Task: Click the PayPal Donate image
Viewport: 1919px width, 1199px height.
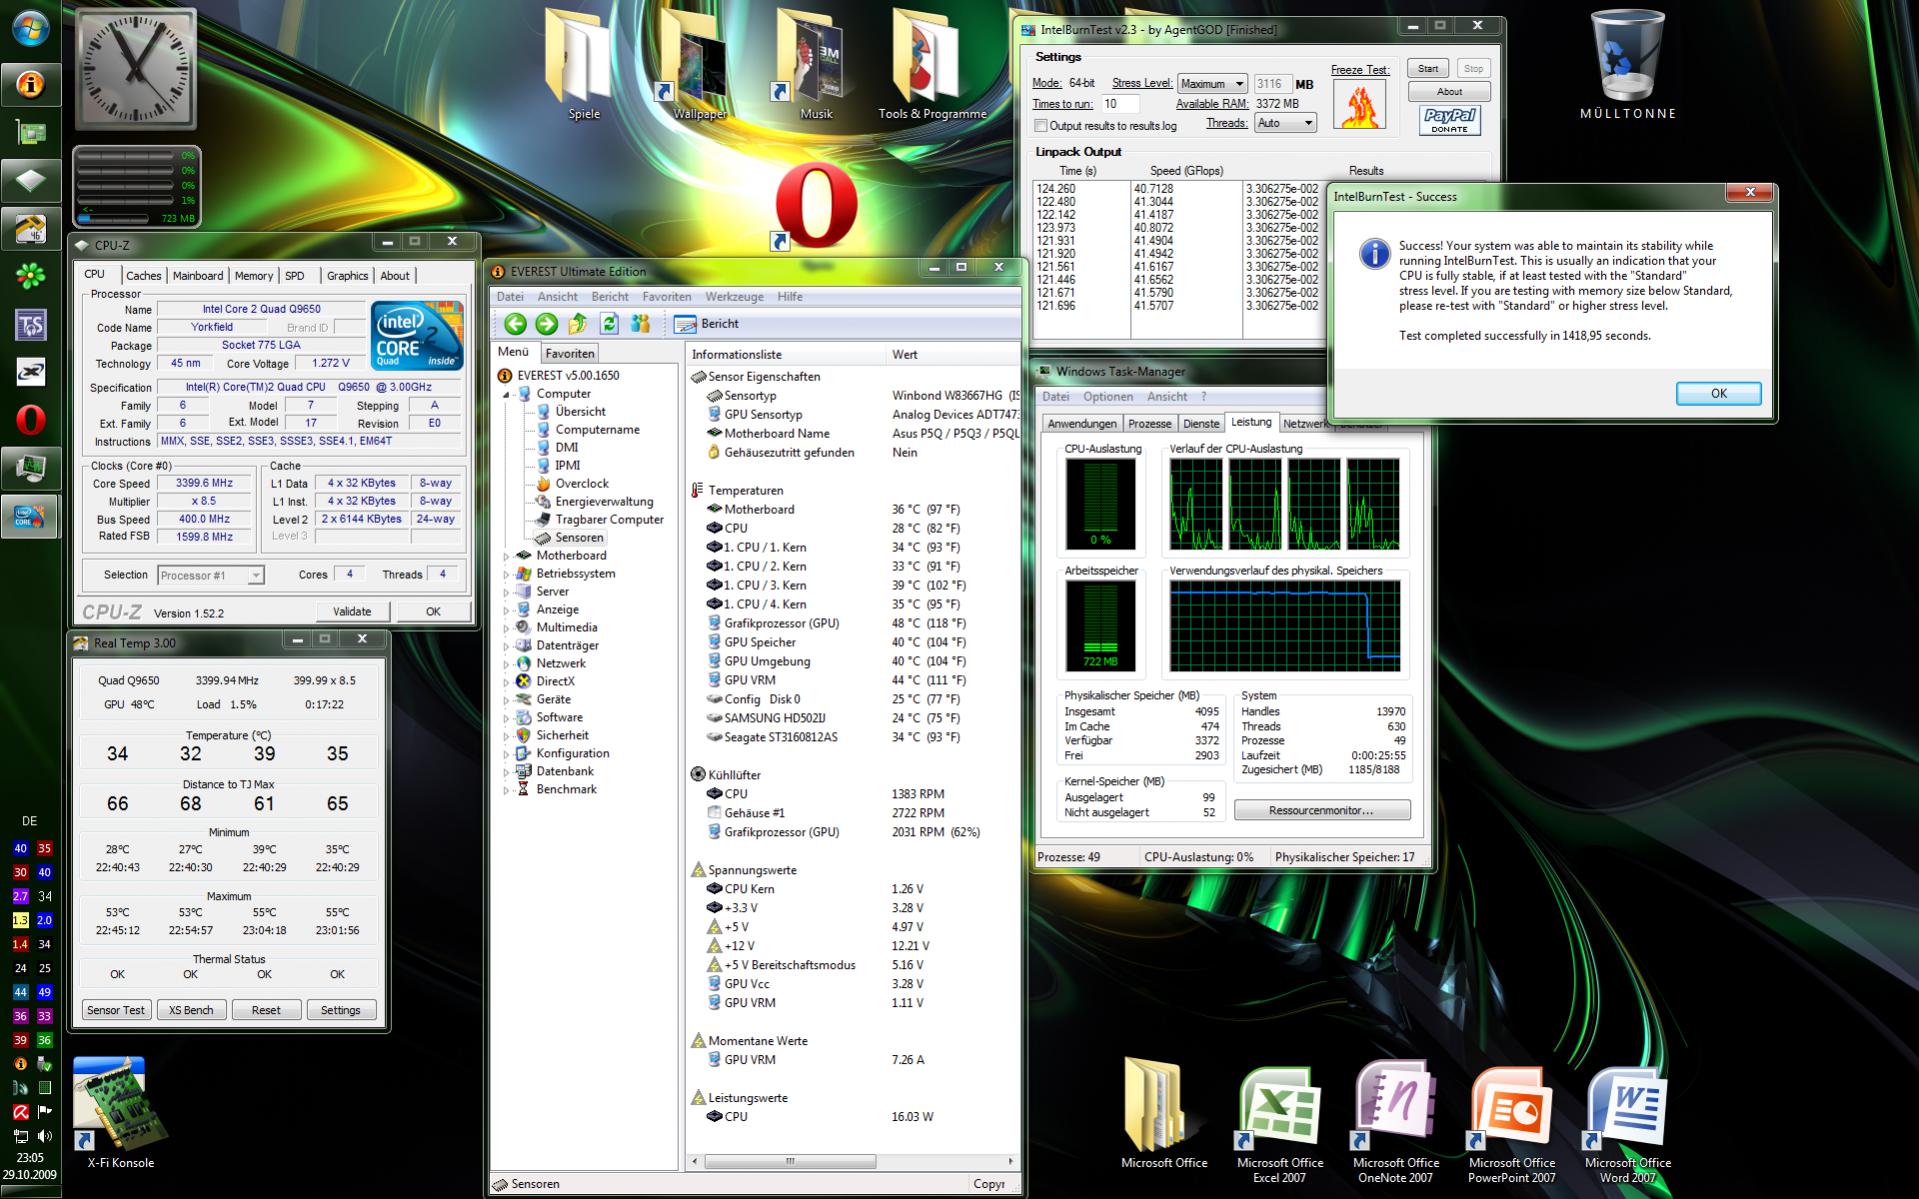Action: point(1449,121)
